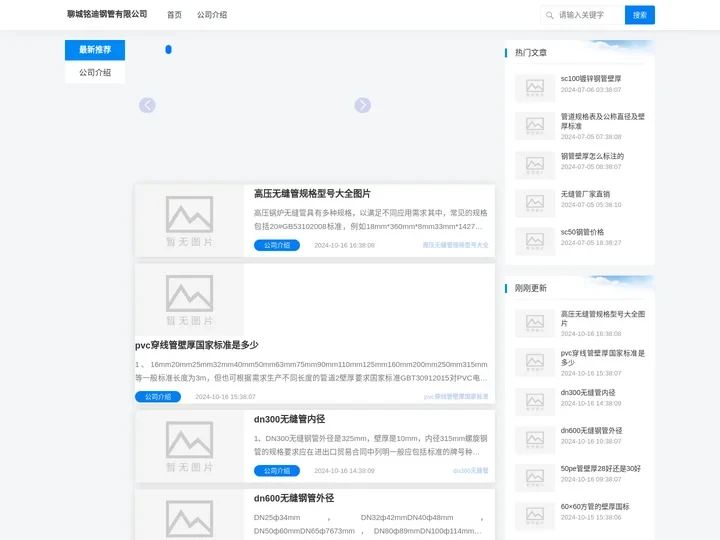
Task: Select the 最新推荐 sidebar tab
Action: [x=95, y=50]
